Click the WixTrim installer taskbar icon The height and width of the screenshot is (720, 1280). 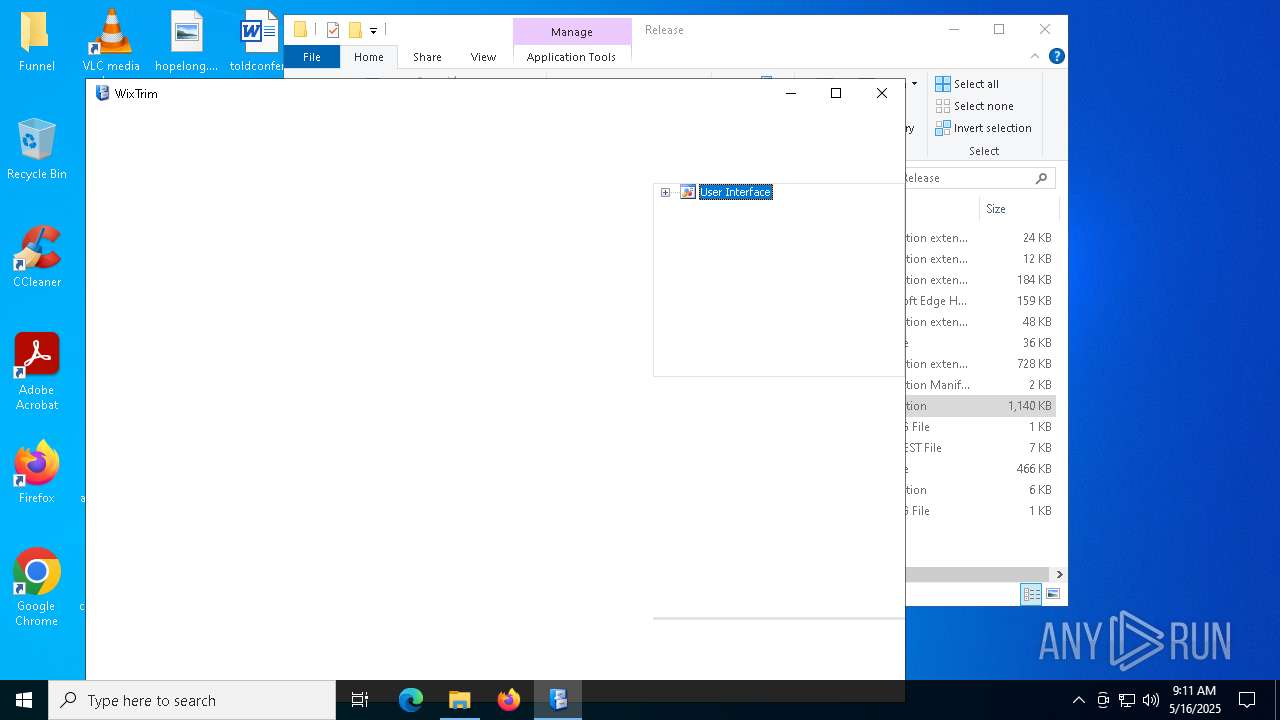558,700
